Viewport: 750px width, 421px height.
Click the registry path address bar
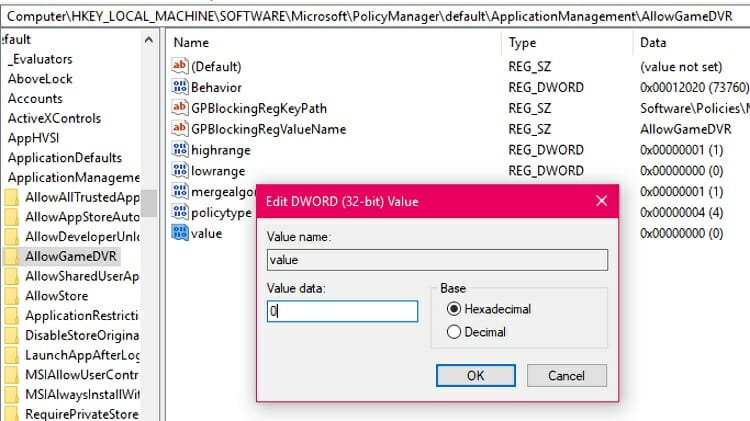pyautogui.click(x=375, y=16)
